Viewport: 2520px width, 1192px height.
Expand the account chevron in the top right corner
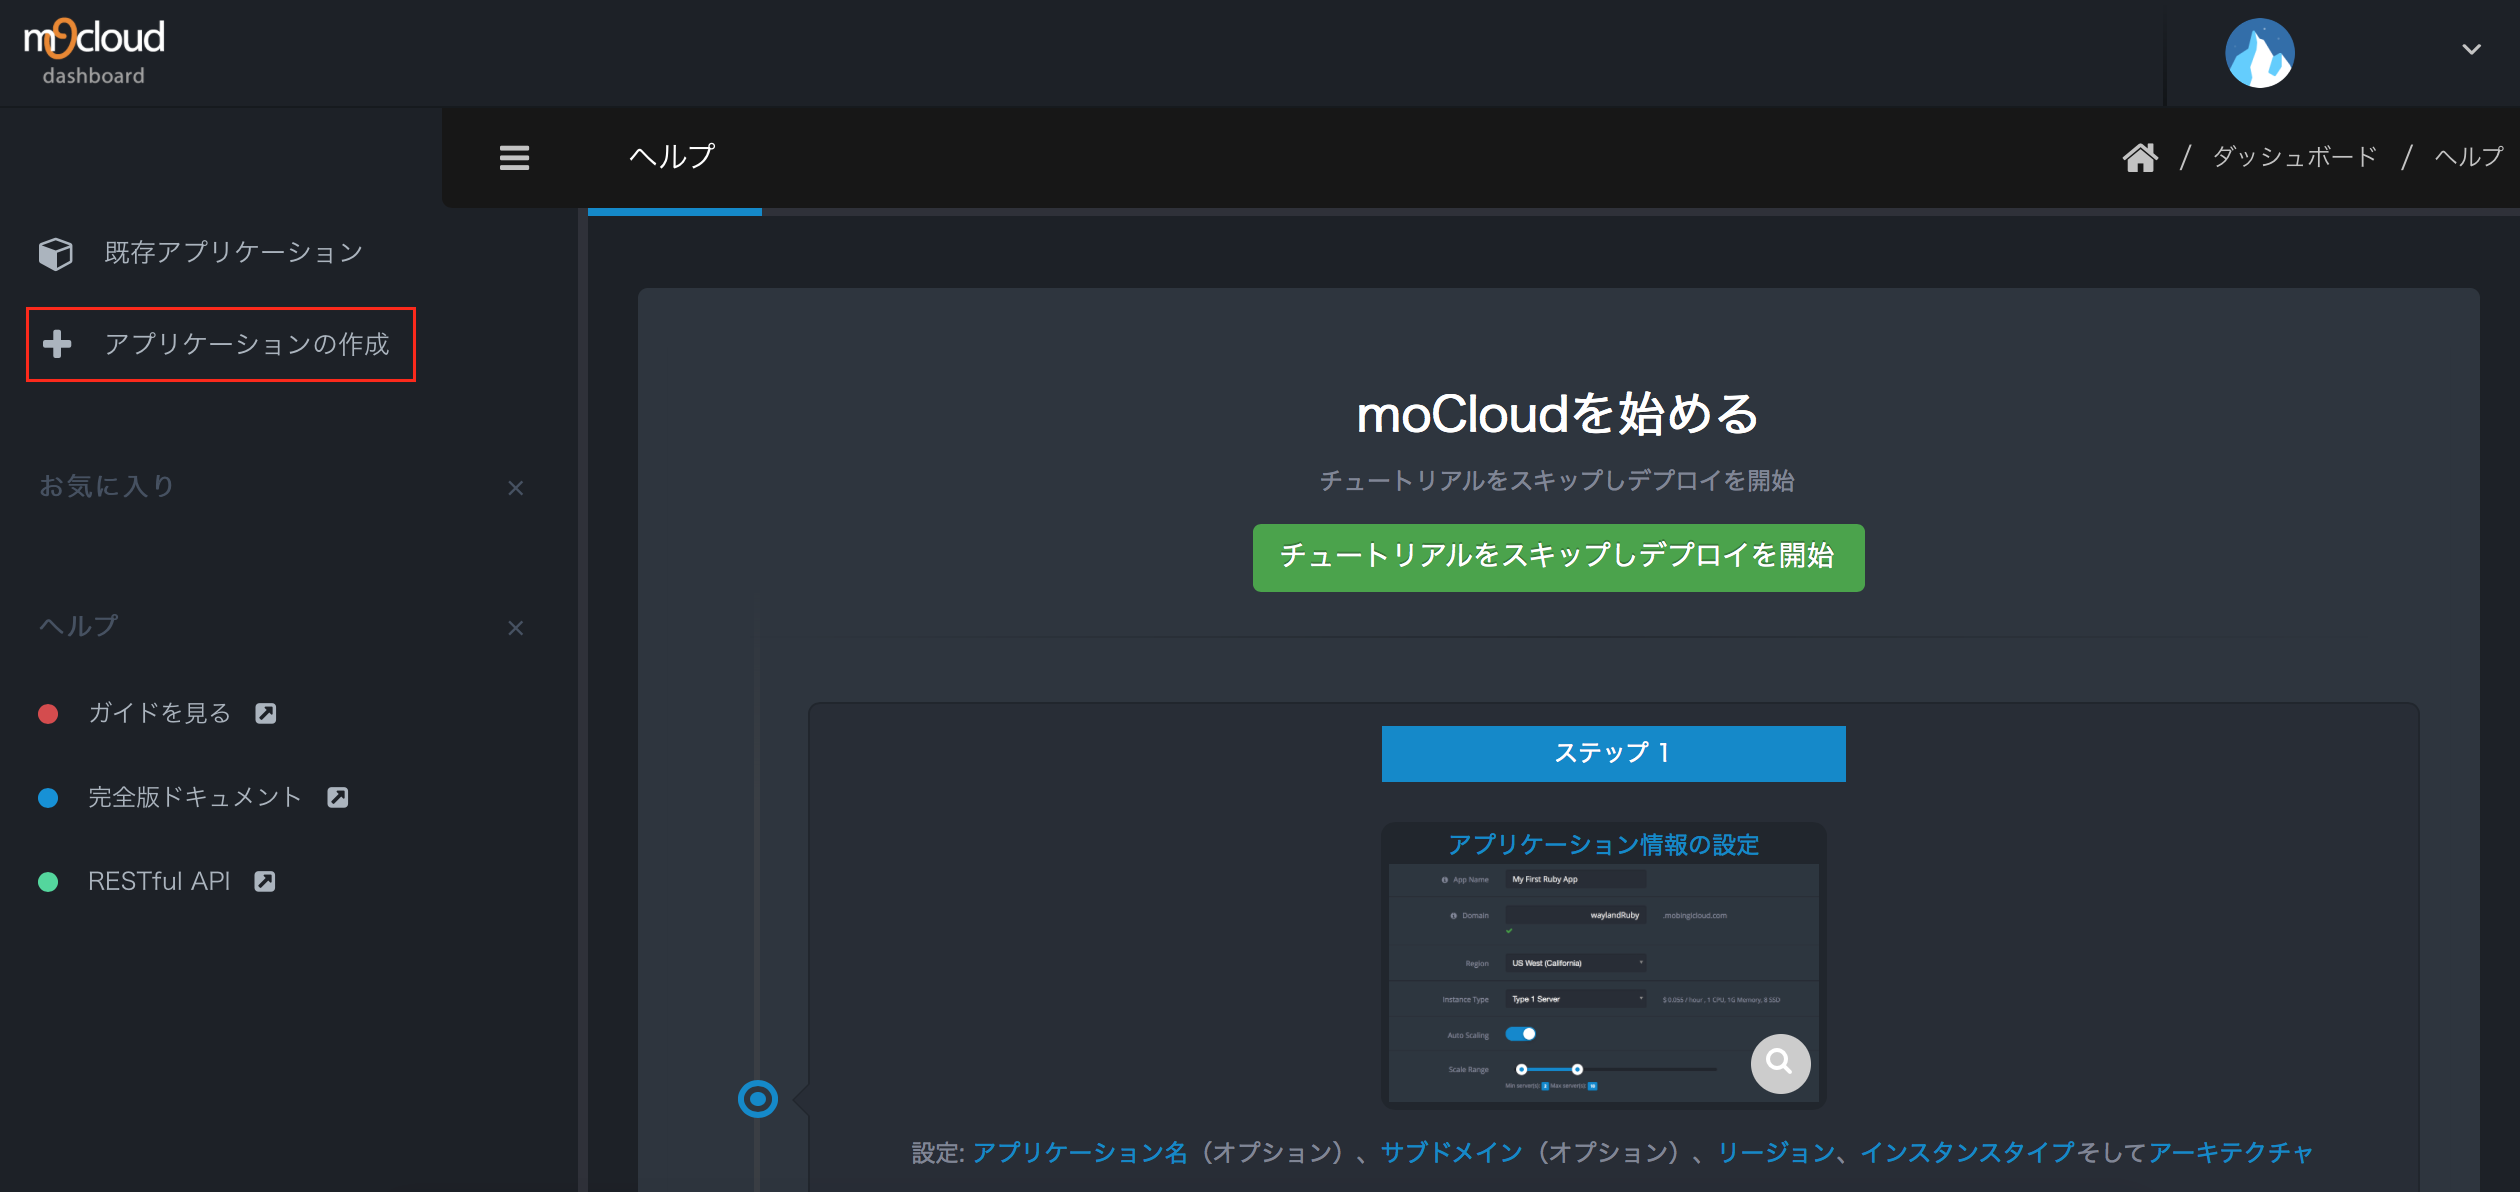click(x=2471, y=49)
